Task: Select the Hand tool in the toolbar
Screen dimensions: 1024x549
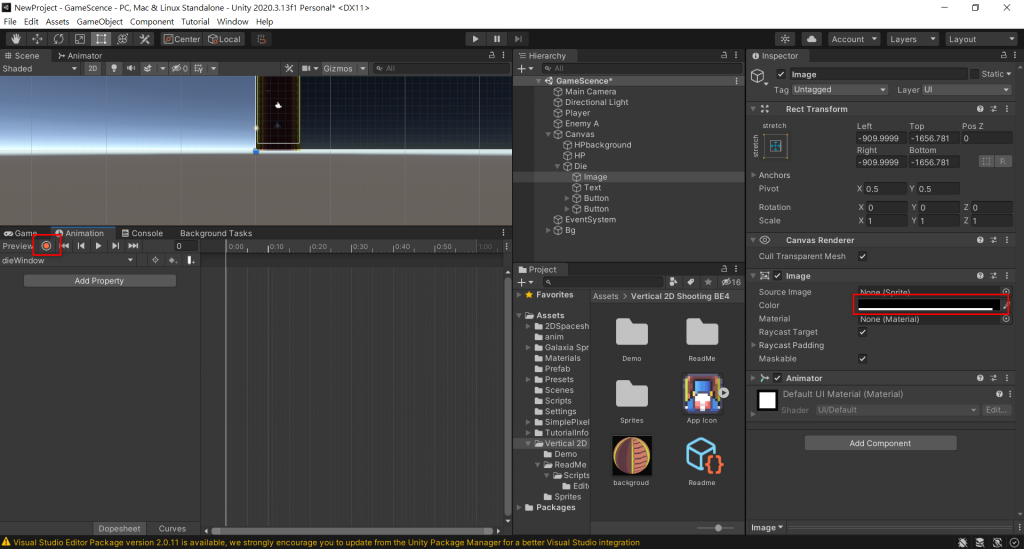Action: [x=14, y=39]
